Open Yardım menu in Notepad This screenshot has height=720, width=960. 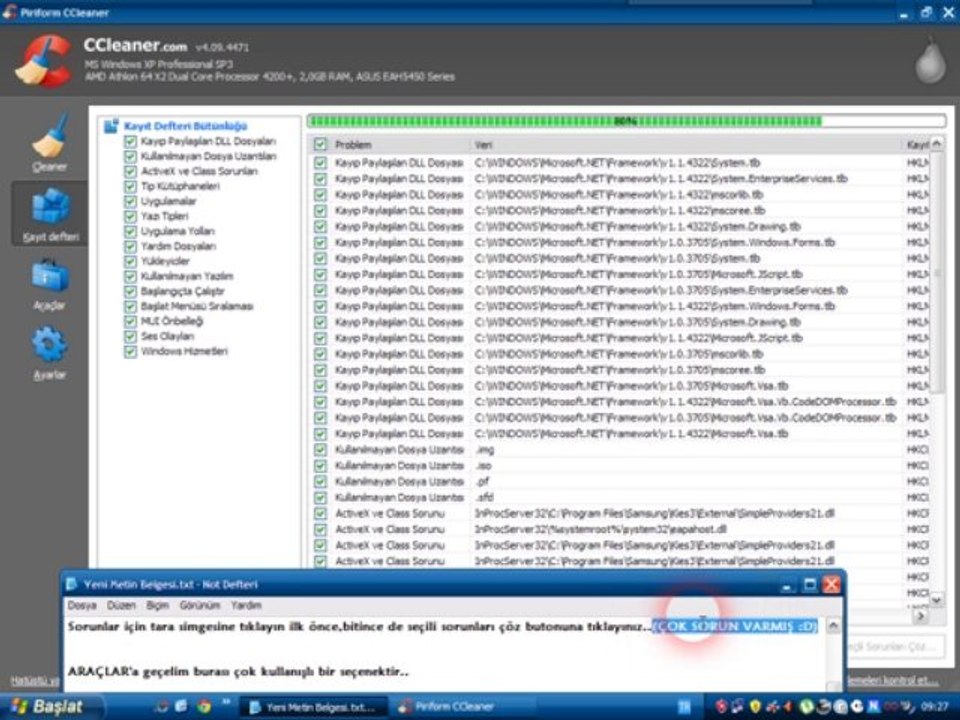pos(246,606)
